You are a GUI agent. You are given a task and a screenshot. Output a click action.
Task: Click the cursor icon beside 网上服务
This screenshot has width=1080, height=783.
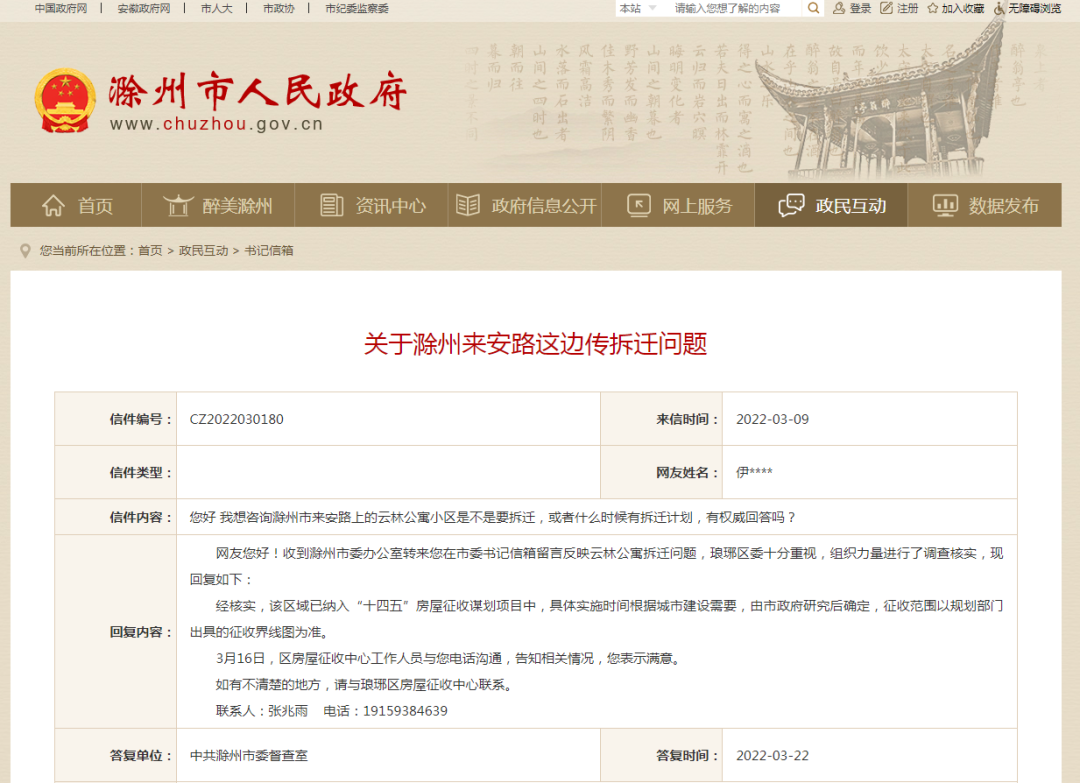click(x=638, y=205)
